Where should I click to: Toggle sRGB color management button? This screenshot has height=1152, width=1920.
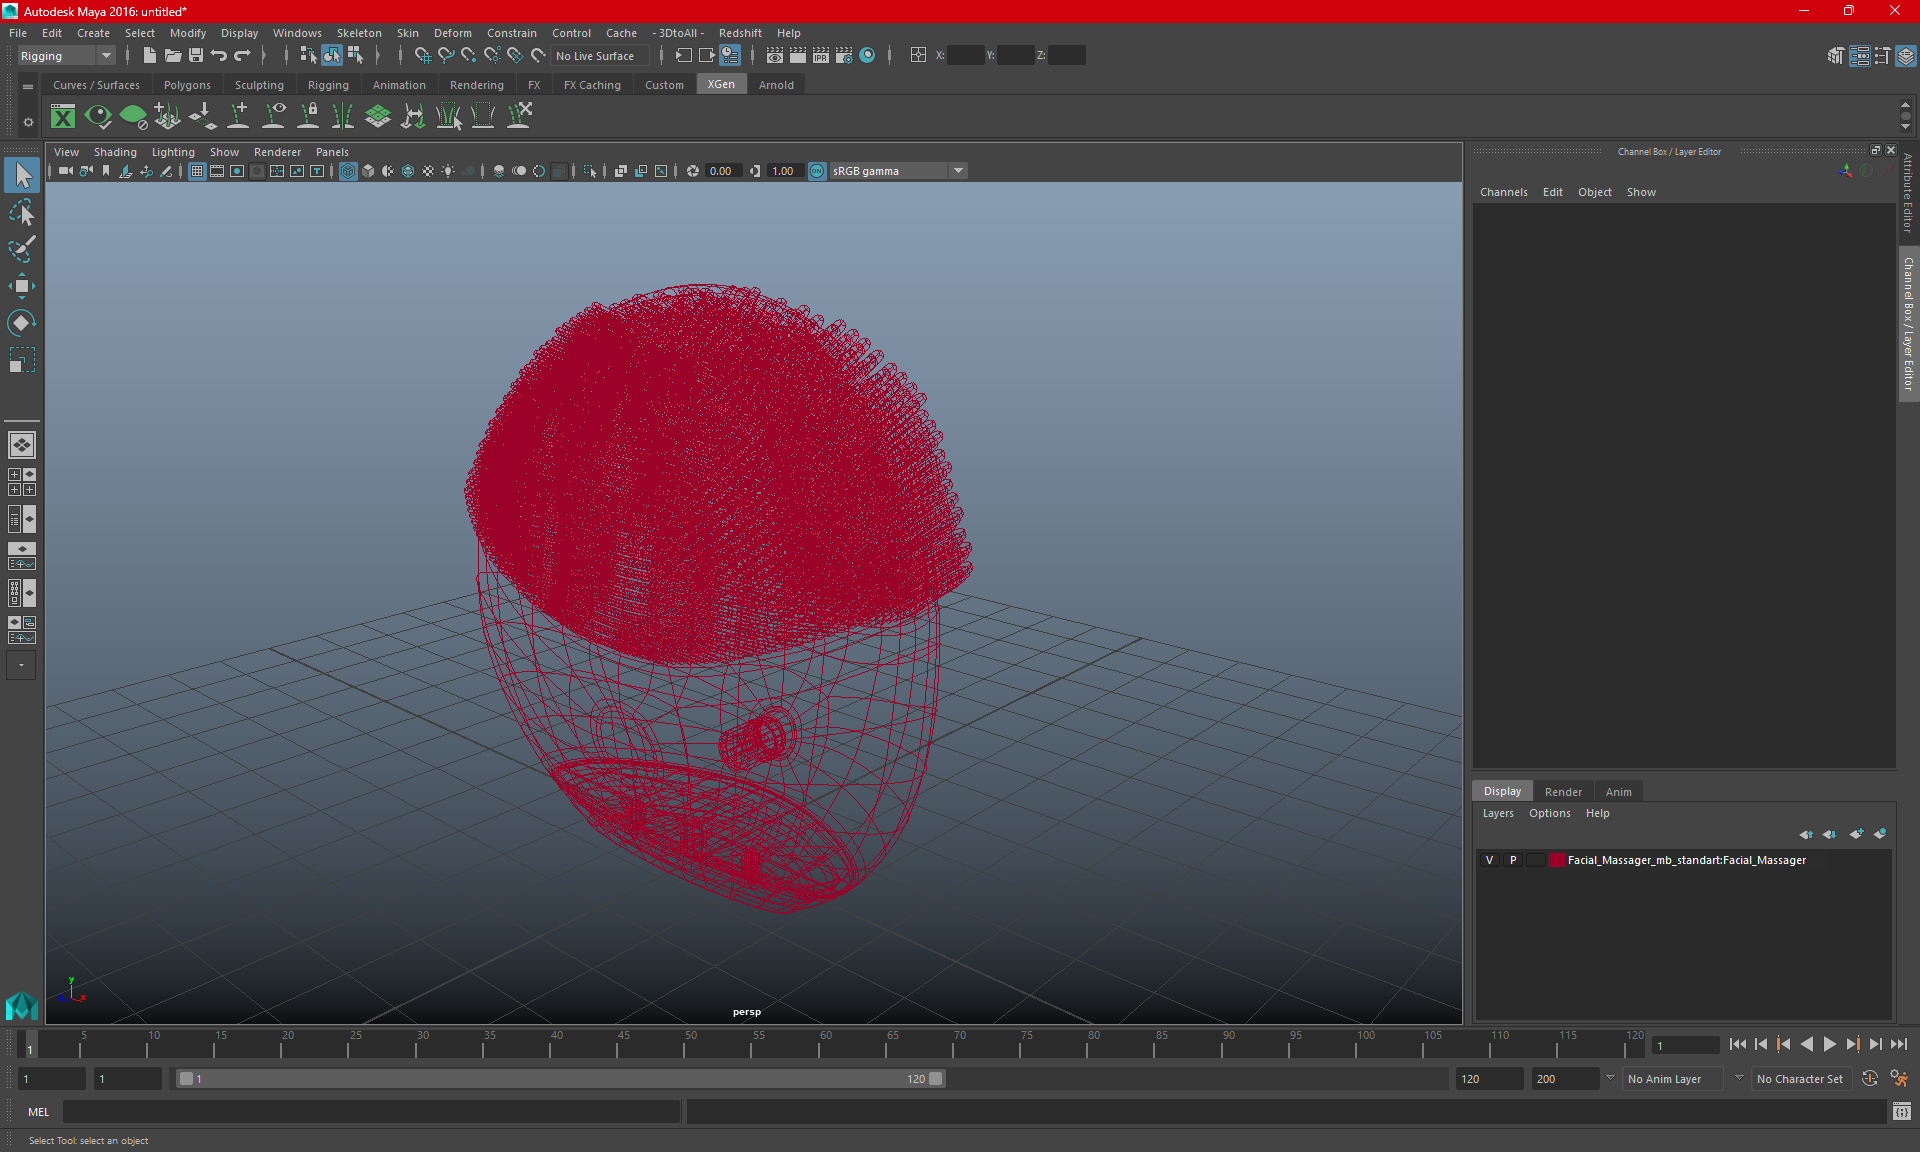click(x=817, y=171)
